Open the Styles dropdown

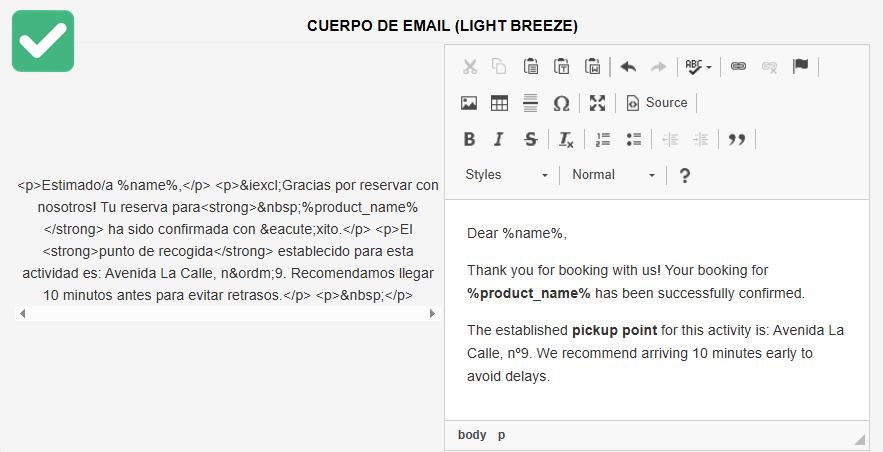(506, 175)
